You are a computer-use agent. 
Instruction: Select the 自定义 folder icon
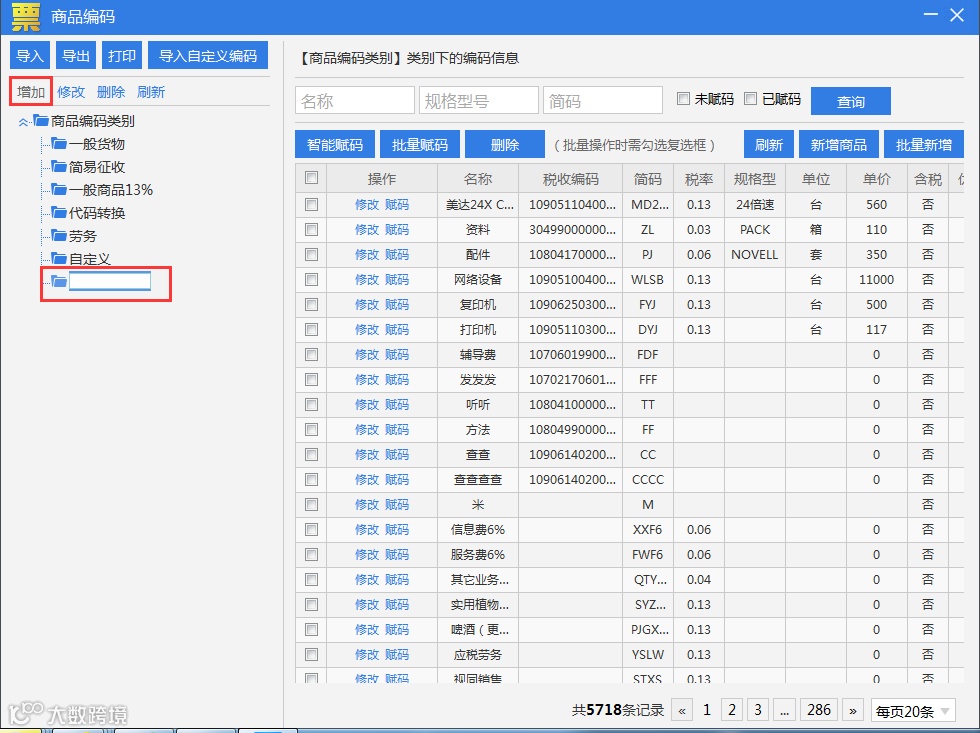(x=59, y=259)
